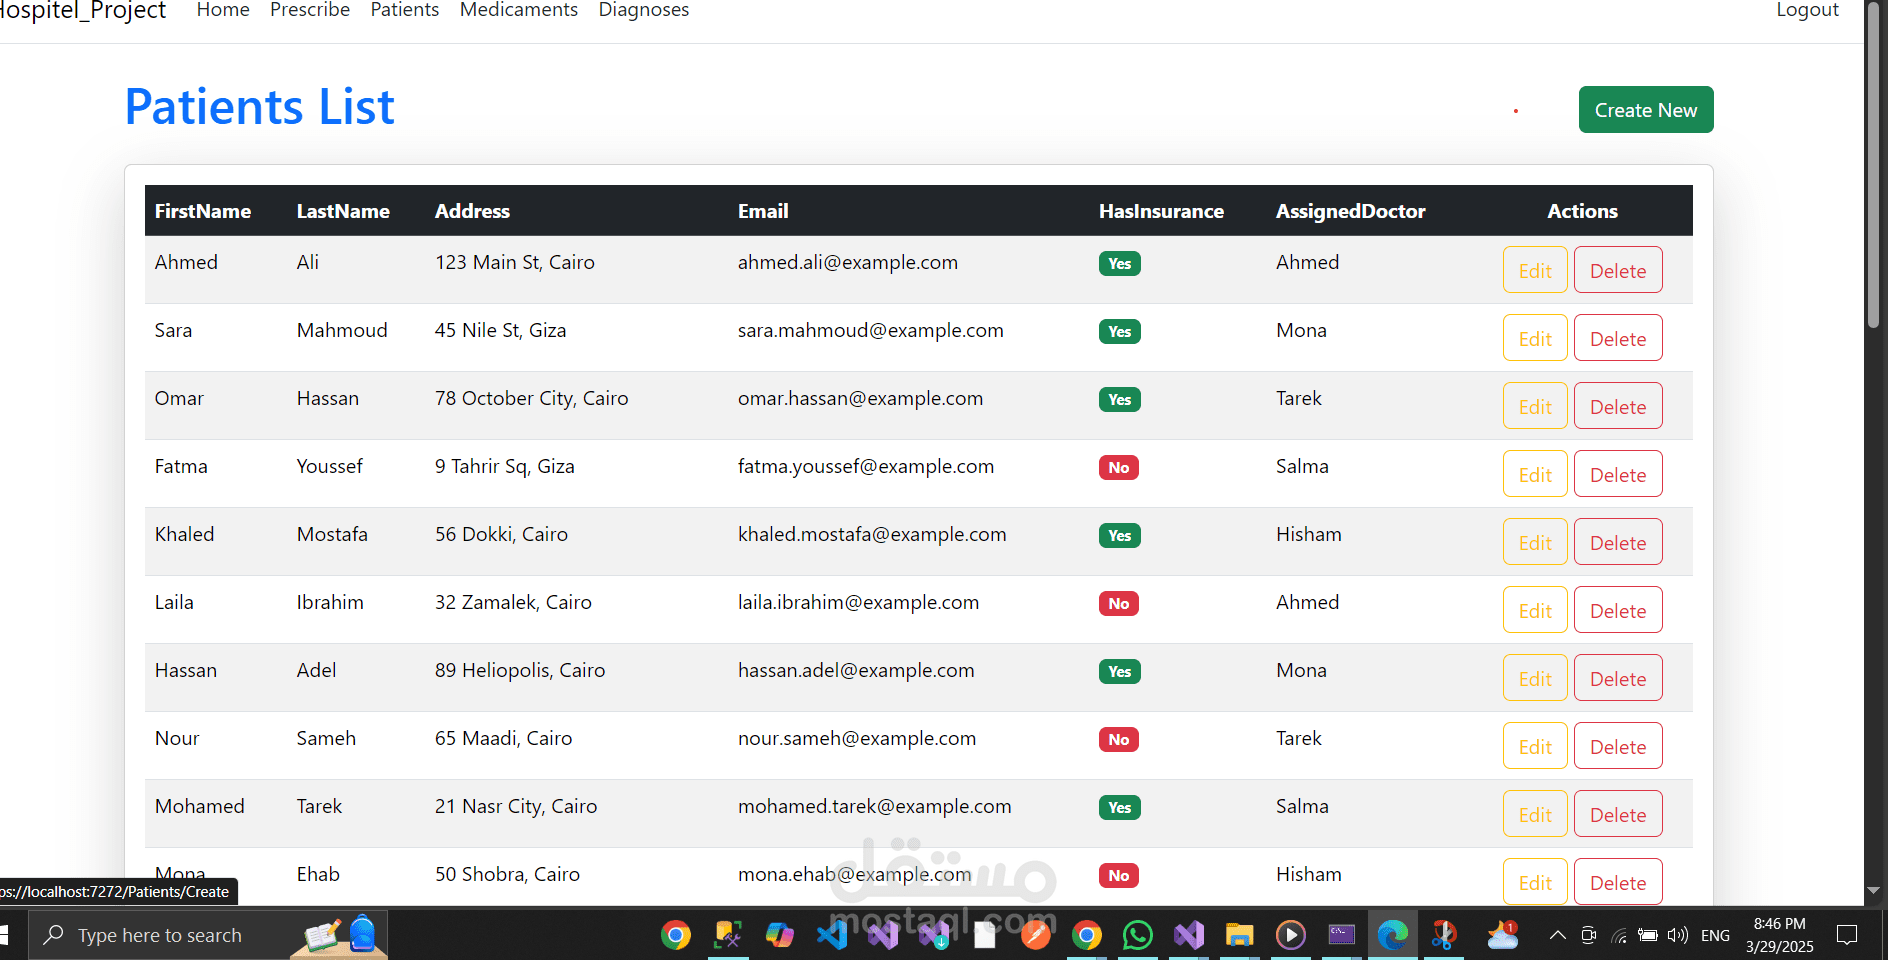This screenshot has height=960, width=1888.
Task: Open File Explorer in the taskbar
Action: click(1239, 935)
